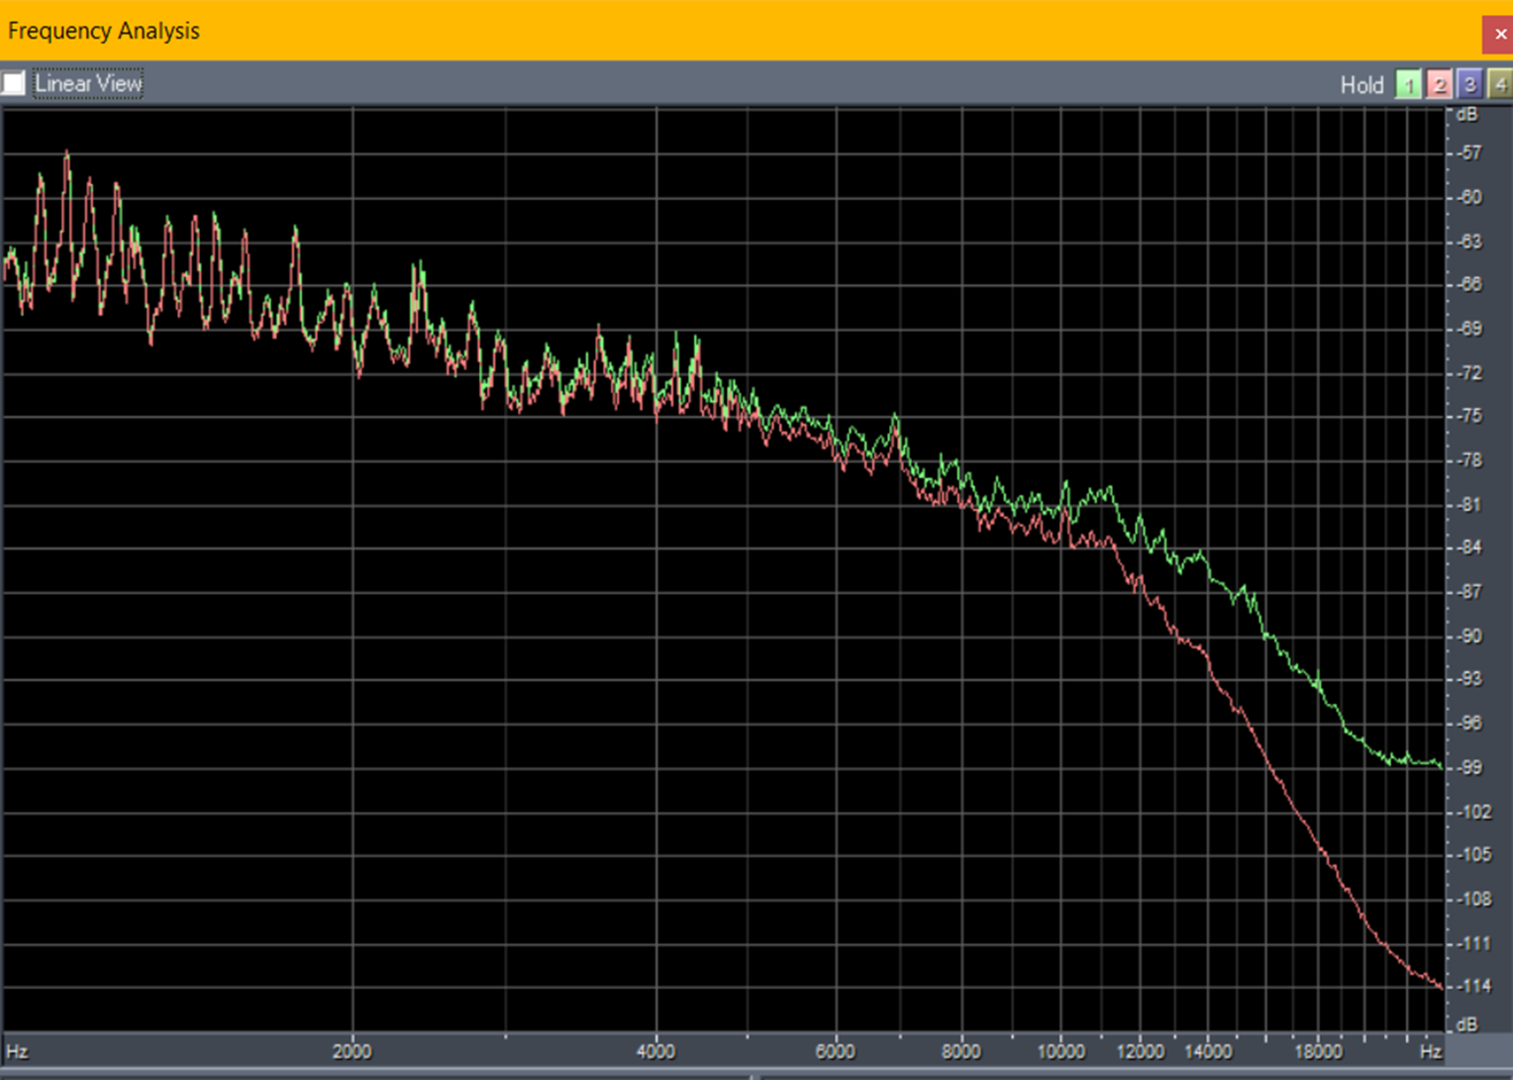This screenshot has height=1080, width=1513.
Task: Click the -69 dB scale label
Action: point(1469,328)
